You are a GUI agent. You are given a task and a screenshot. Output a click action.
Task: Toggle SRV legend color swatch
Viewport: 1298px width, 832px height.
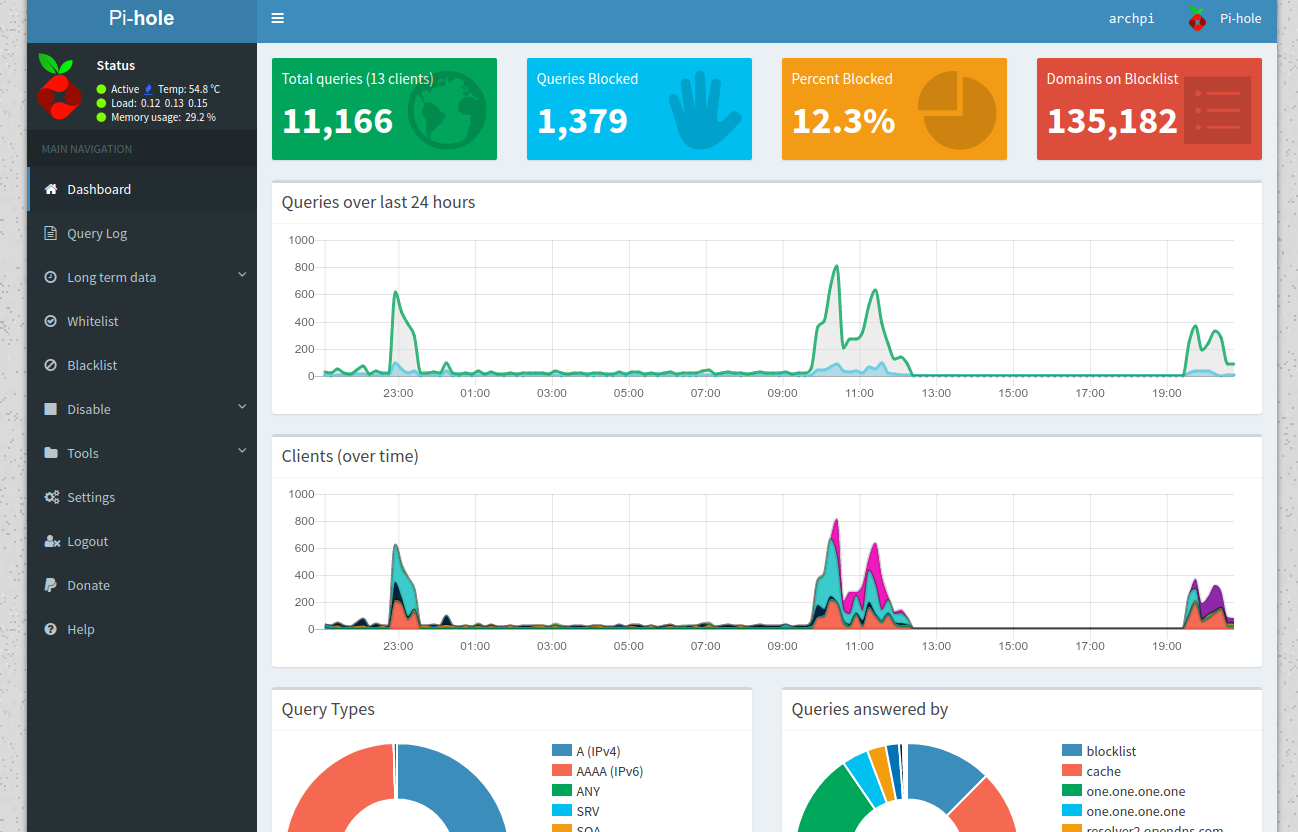coord(561,810)
